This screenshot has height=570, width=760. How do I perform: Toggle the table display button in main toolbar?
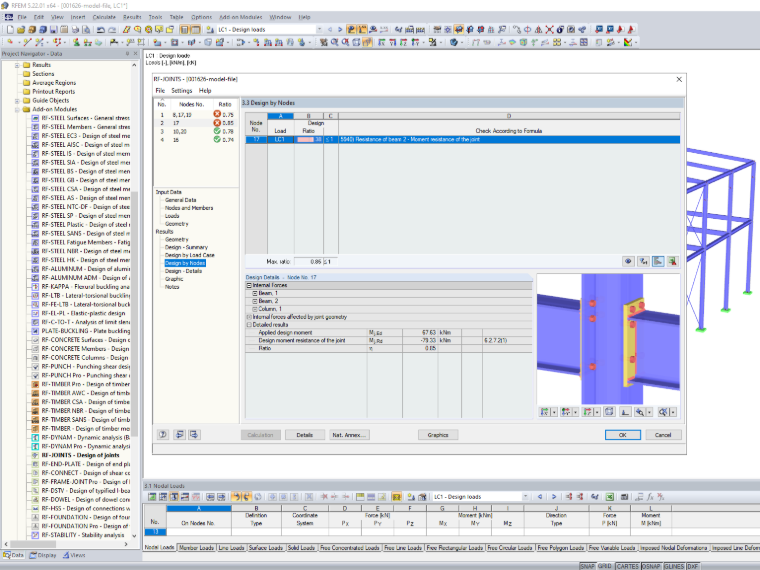pos(195,30)
